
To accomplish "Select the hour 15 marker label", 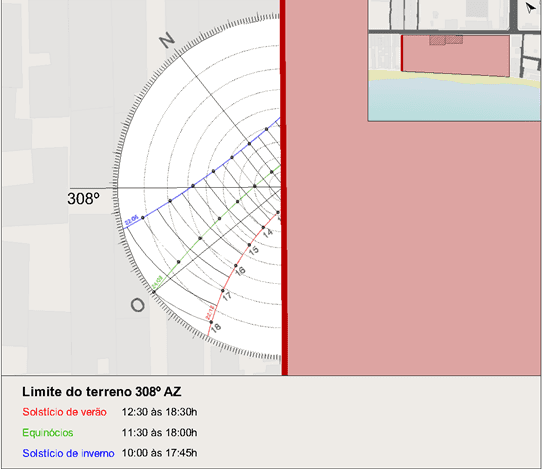I will 253,250.
